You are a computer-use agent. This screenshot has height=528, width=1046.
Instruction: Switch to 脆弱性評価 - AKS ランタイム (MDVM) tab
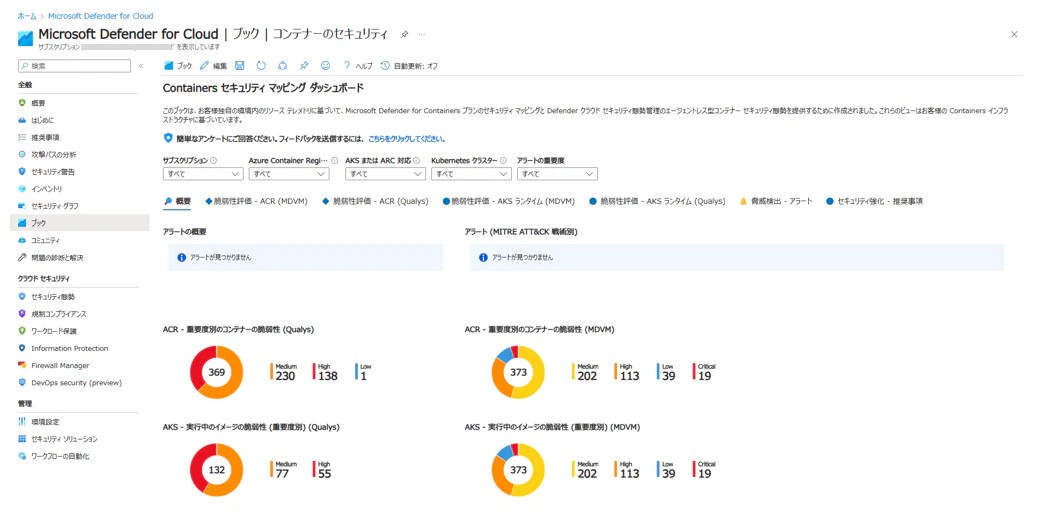(509, 201)
